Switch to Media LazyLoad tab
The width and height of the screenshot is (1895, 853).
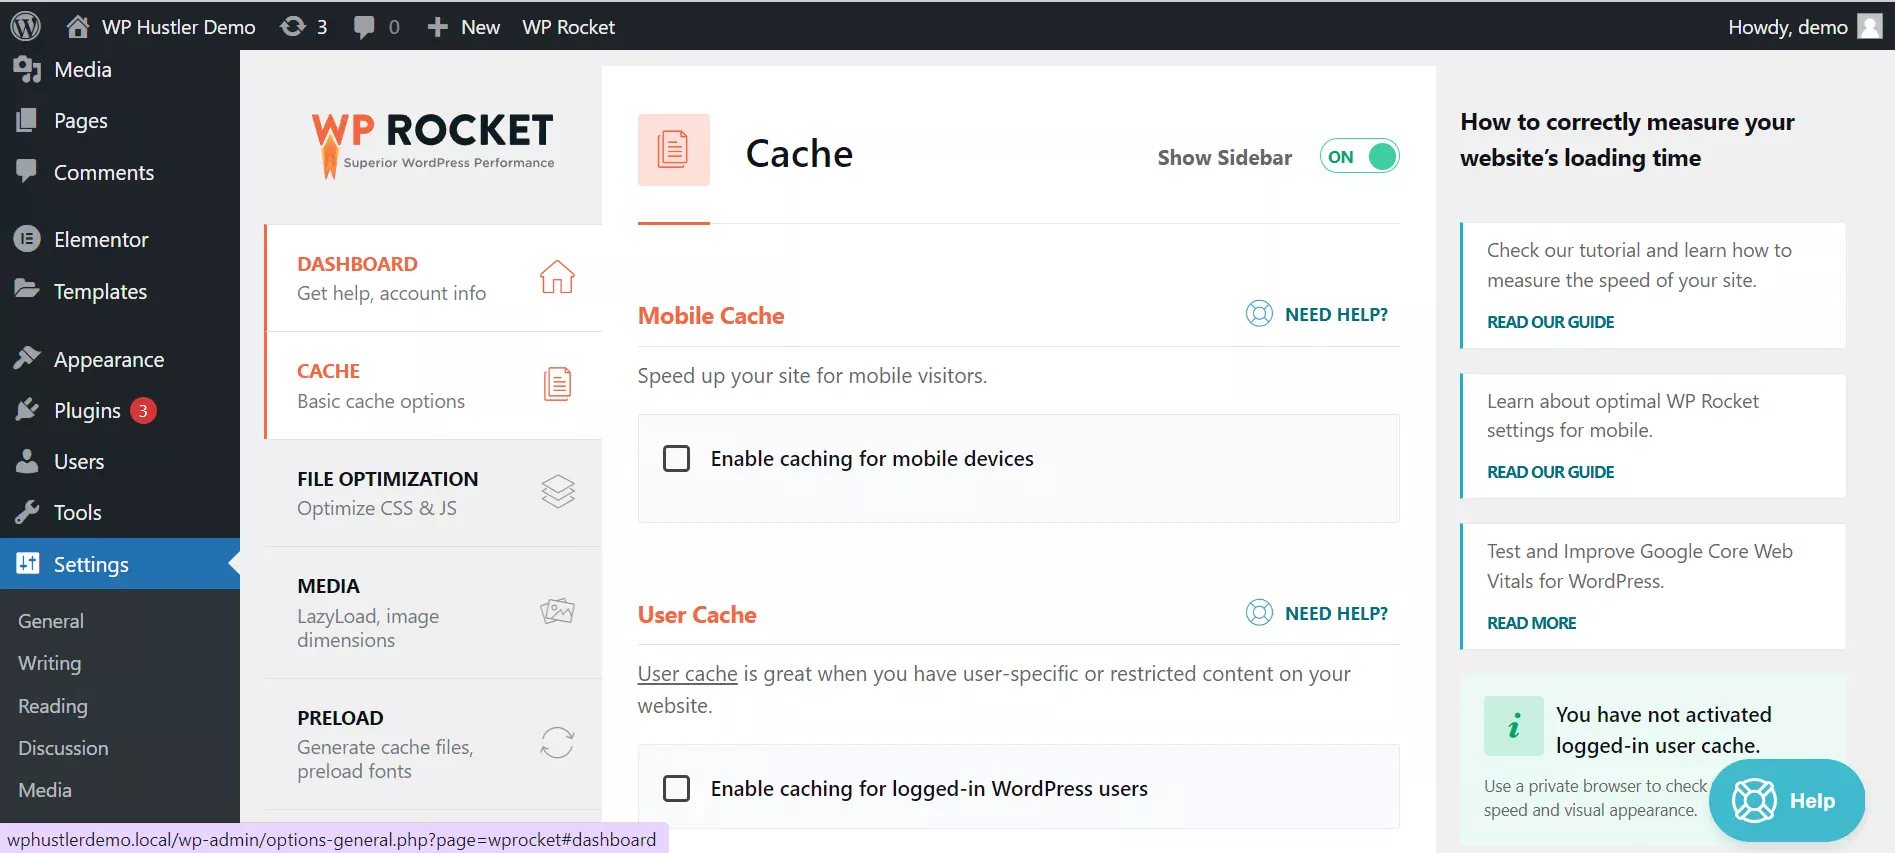pyautogui.click(x=433, y=613)
